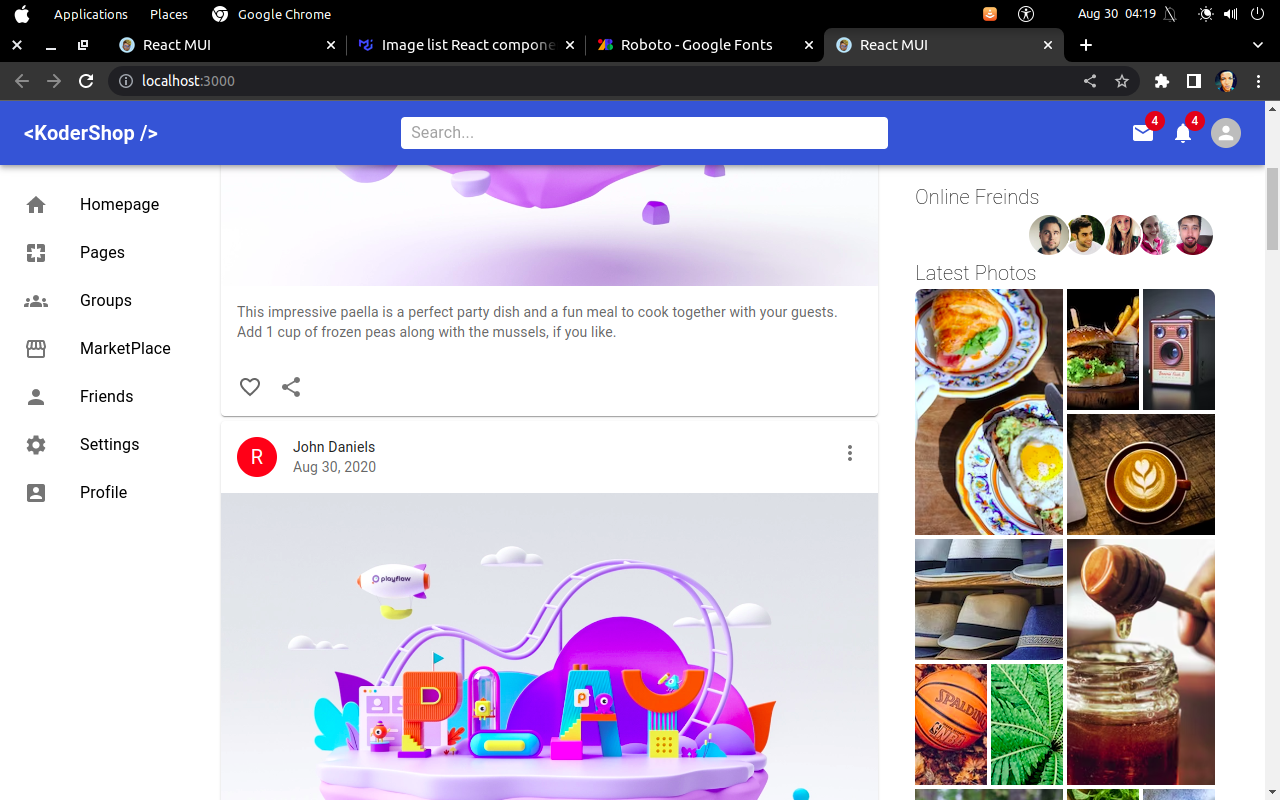Open Chrome extensions puzzle icon
This screenshot has width=1280, height=800.
(x=1161, y=81)
